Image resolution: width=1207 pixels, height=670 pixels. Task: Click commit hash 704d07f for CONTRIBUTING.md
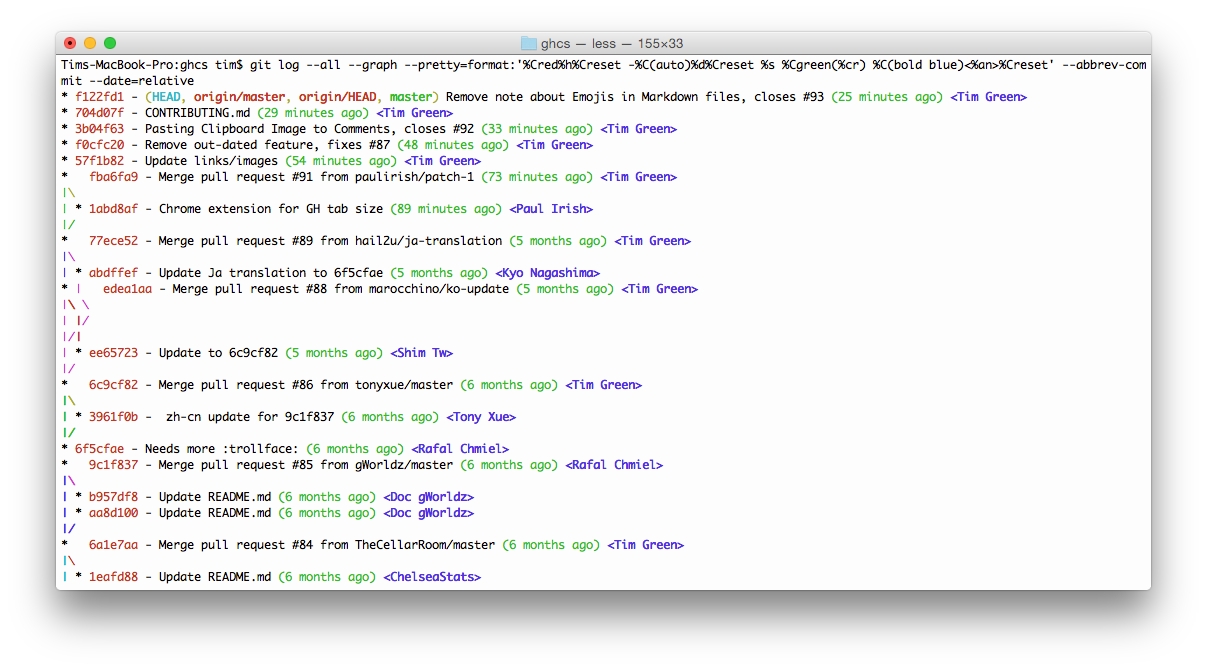point(100,113)
